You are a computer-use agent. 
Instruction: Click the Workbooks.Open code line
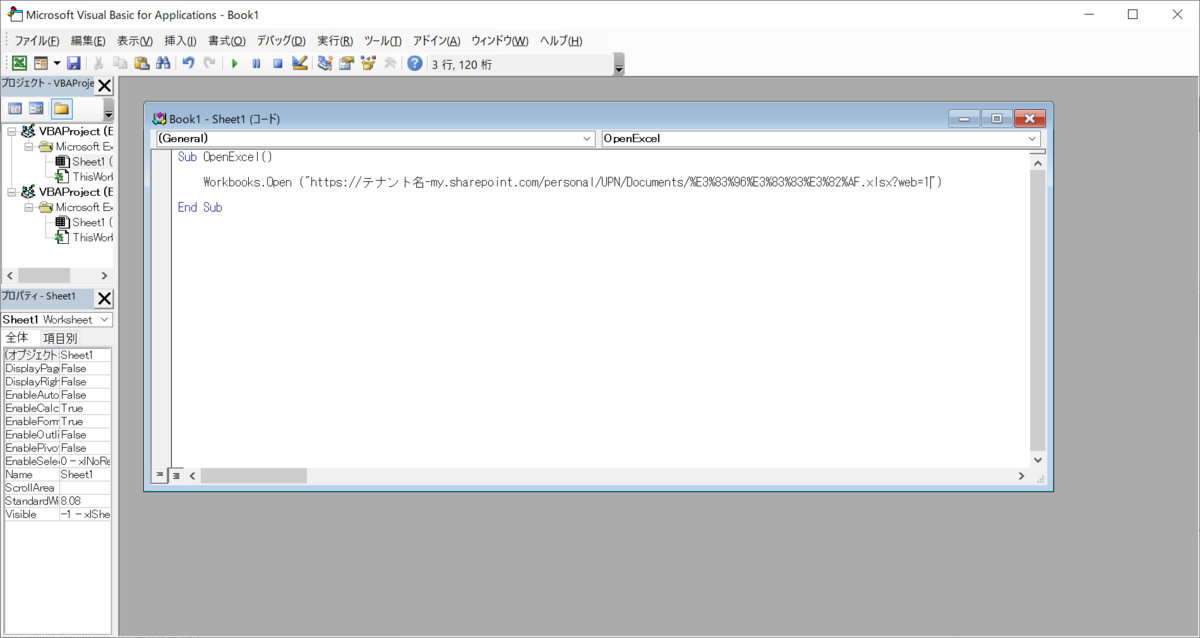[x=573, y=182]
